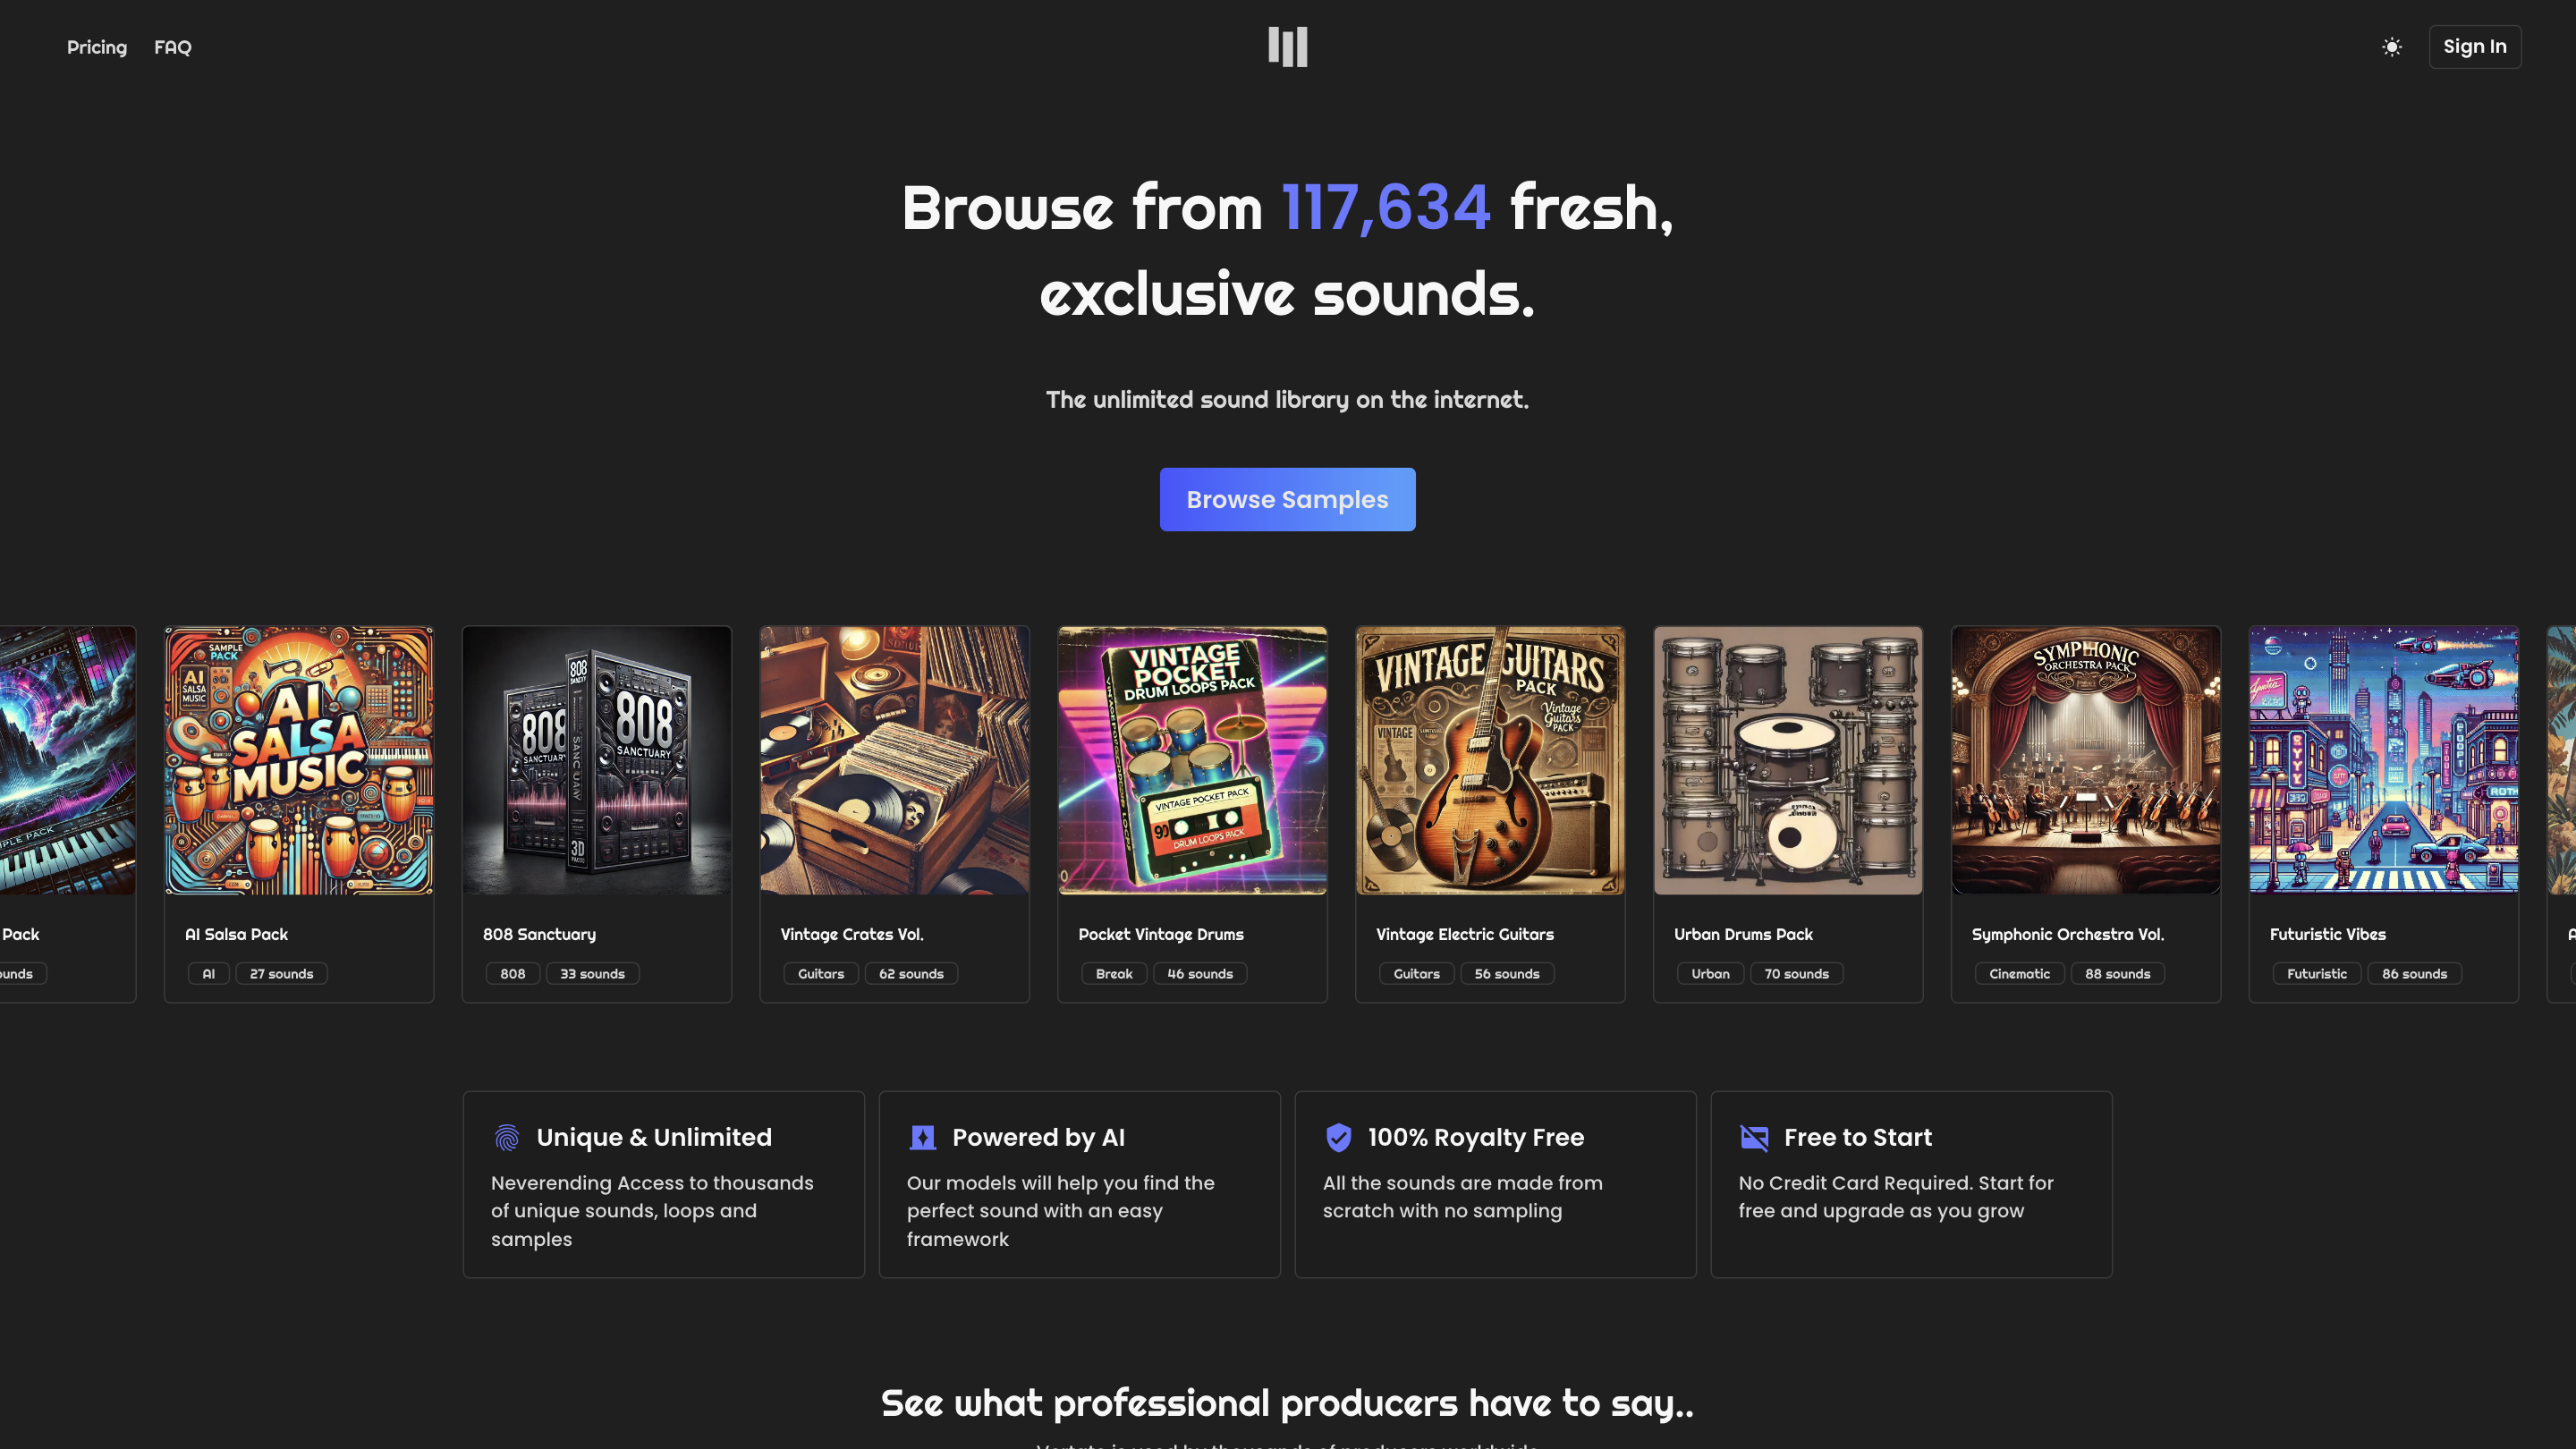2576x1449 pixels.
Task: Click the Cinematic tag on Symphonic Orchestra
Action: pyautogui.click(x=2019, y=973)
